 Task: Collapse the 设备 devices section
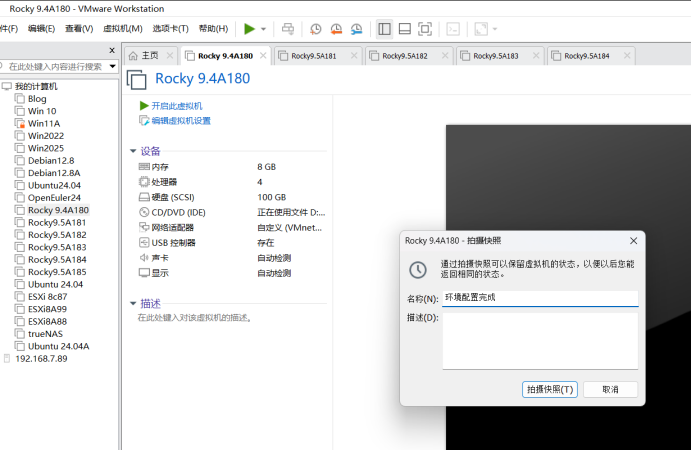[x=132, y=151]
